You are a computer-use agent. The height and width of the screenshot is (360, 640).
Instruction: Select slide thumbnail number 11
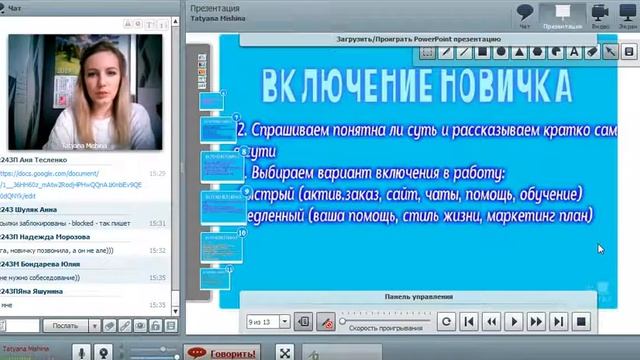point(215,279)
